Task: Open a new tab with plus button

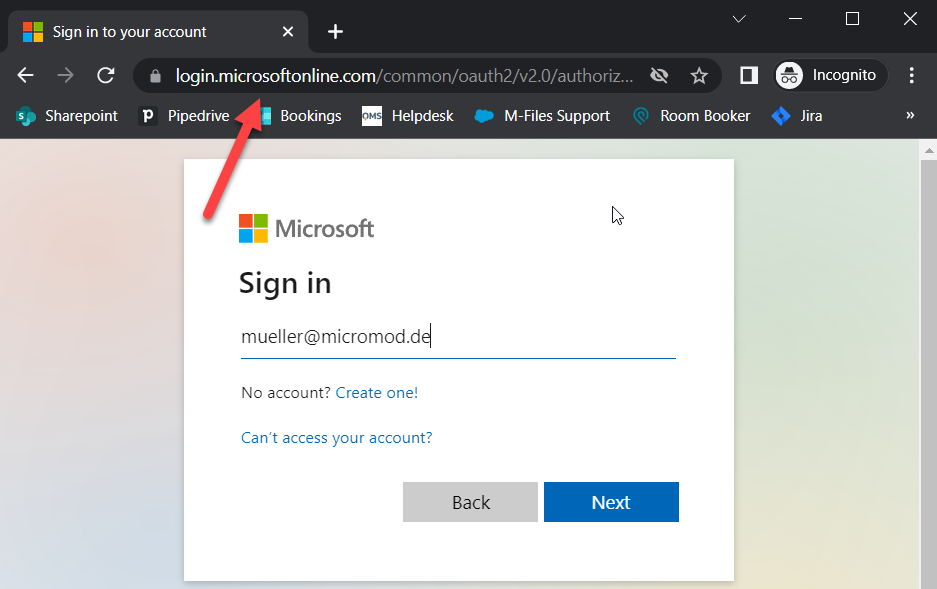Action: pyautogui.click(x=335, y=32)
